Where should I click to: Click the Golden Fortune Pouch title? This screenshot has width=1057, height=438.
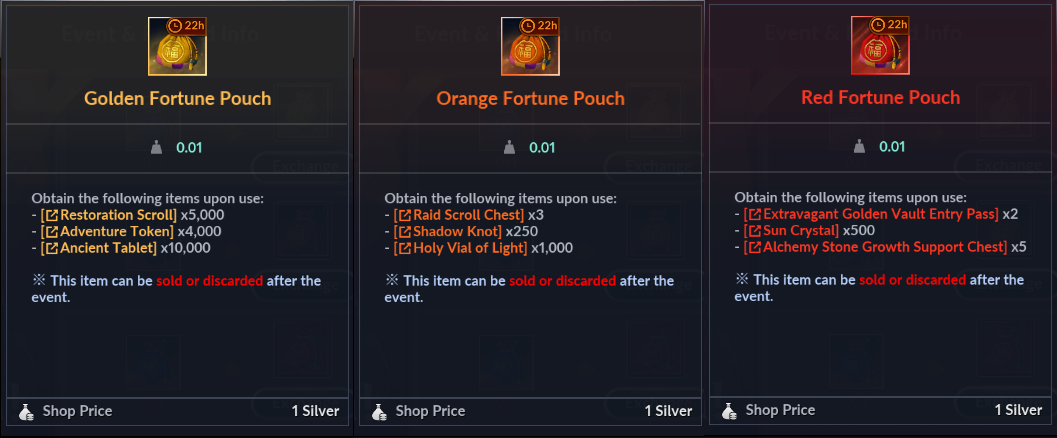[x=177, y=99]
